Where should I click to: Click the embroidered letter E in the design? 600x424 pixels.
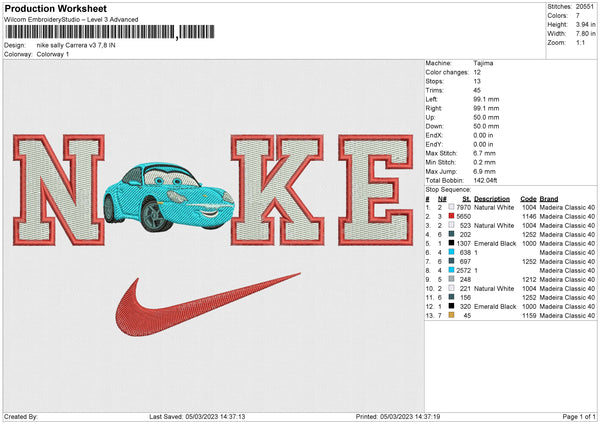pos(376,190)
